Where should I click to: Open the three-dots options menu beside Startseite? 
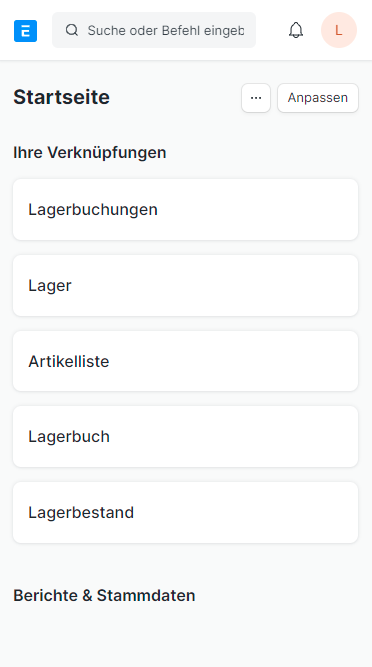(256, 98)
